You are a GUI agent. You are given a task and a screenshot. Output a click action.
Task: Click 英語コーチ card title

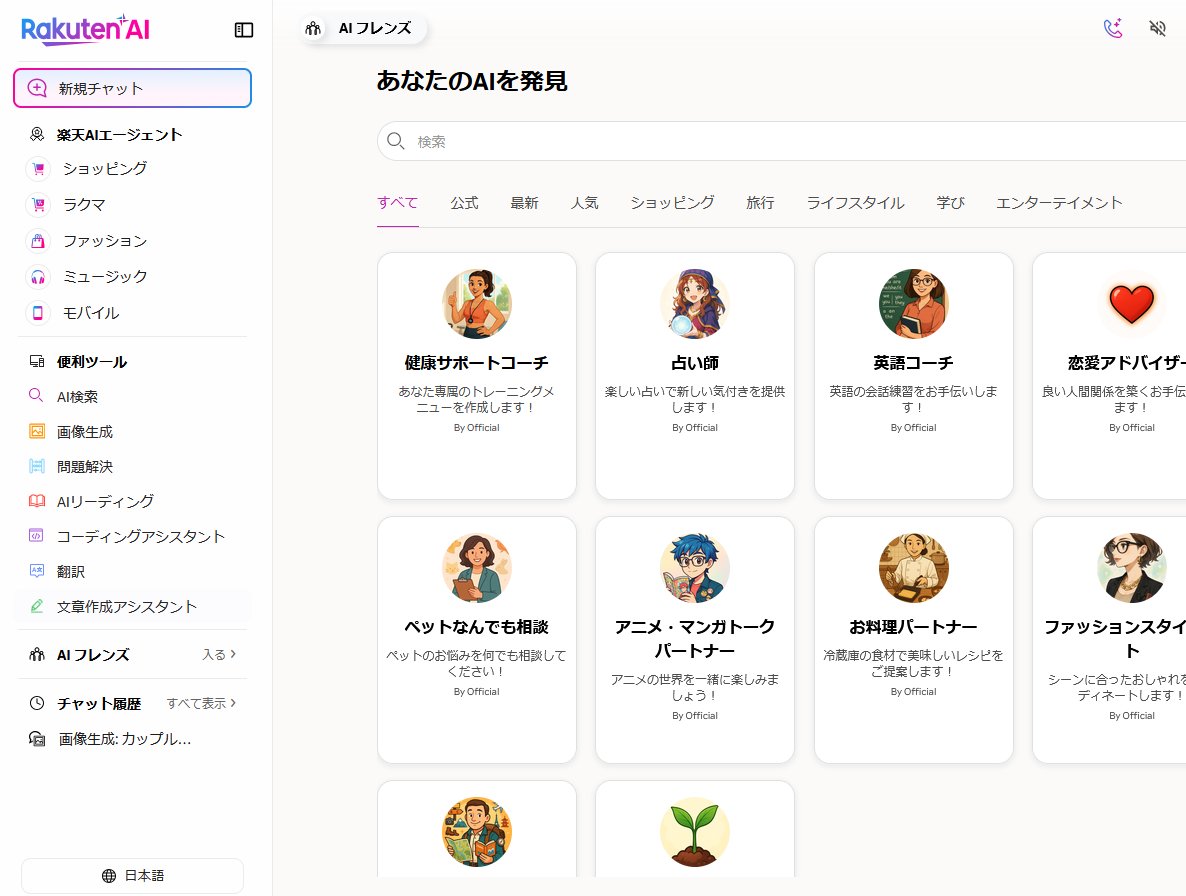point(914,363)
